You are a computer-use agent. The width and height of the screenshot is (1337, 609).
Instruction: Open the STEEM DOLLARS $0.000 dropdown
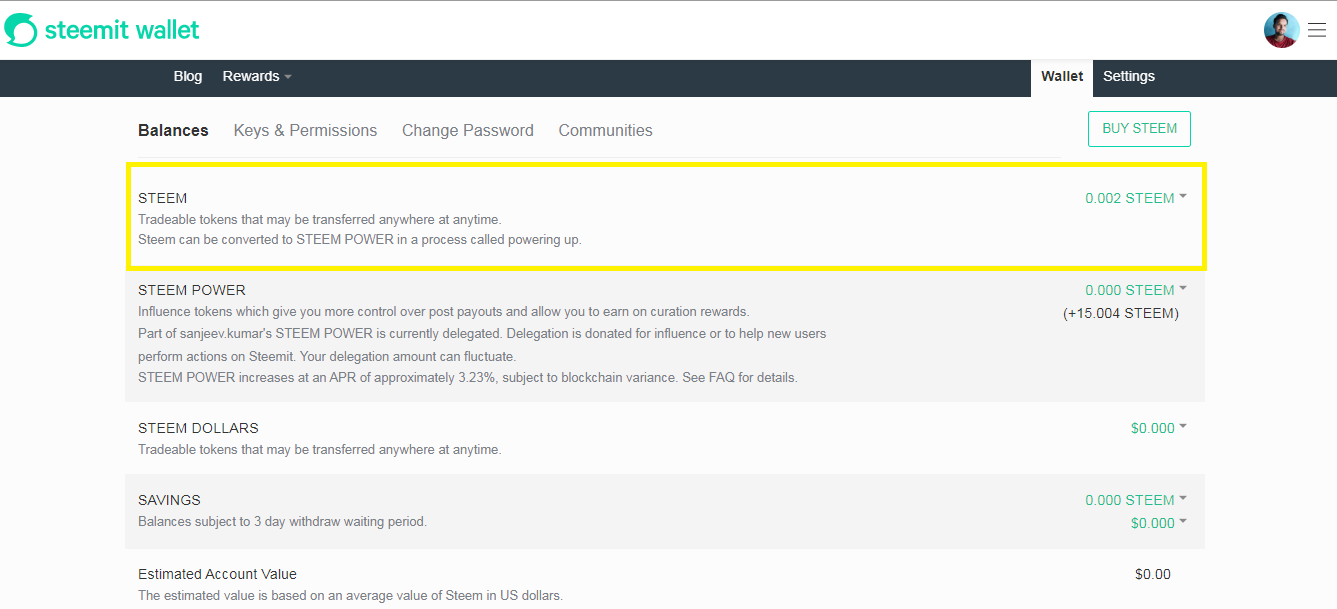click(x=1158, y=428)
